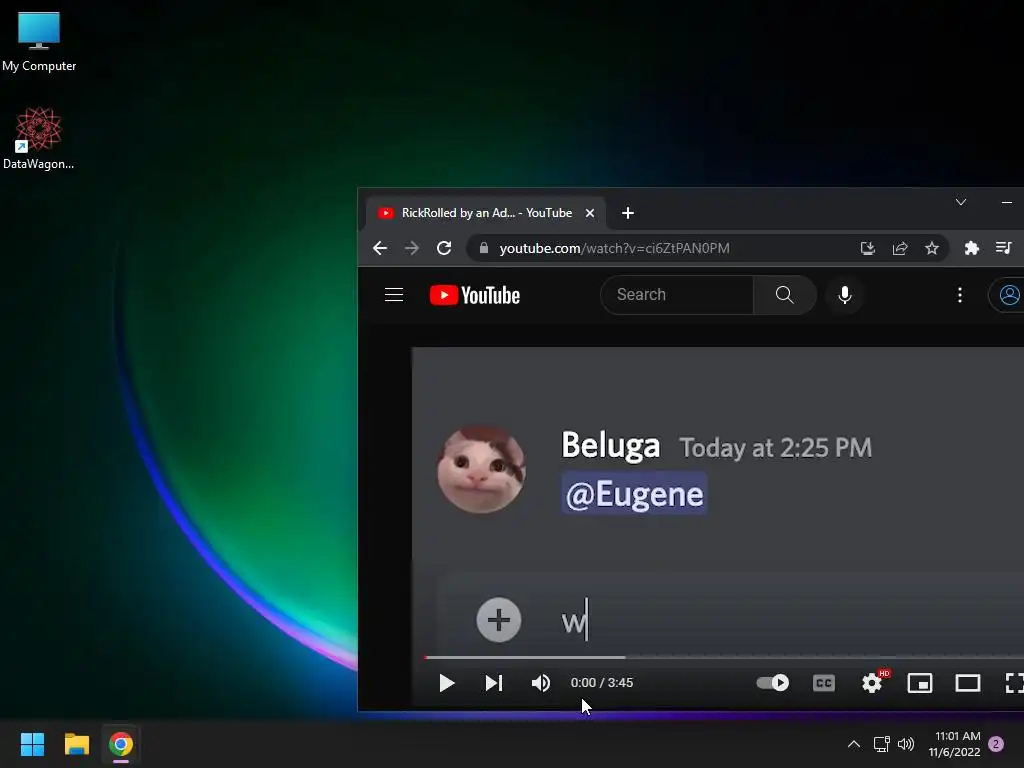Play the video

(447, 683)
